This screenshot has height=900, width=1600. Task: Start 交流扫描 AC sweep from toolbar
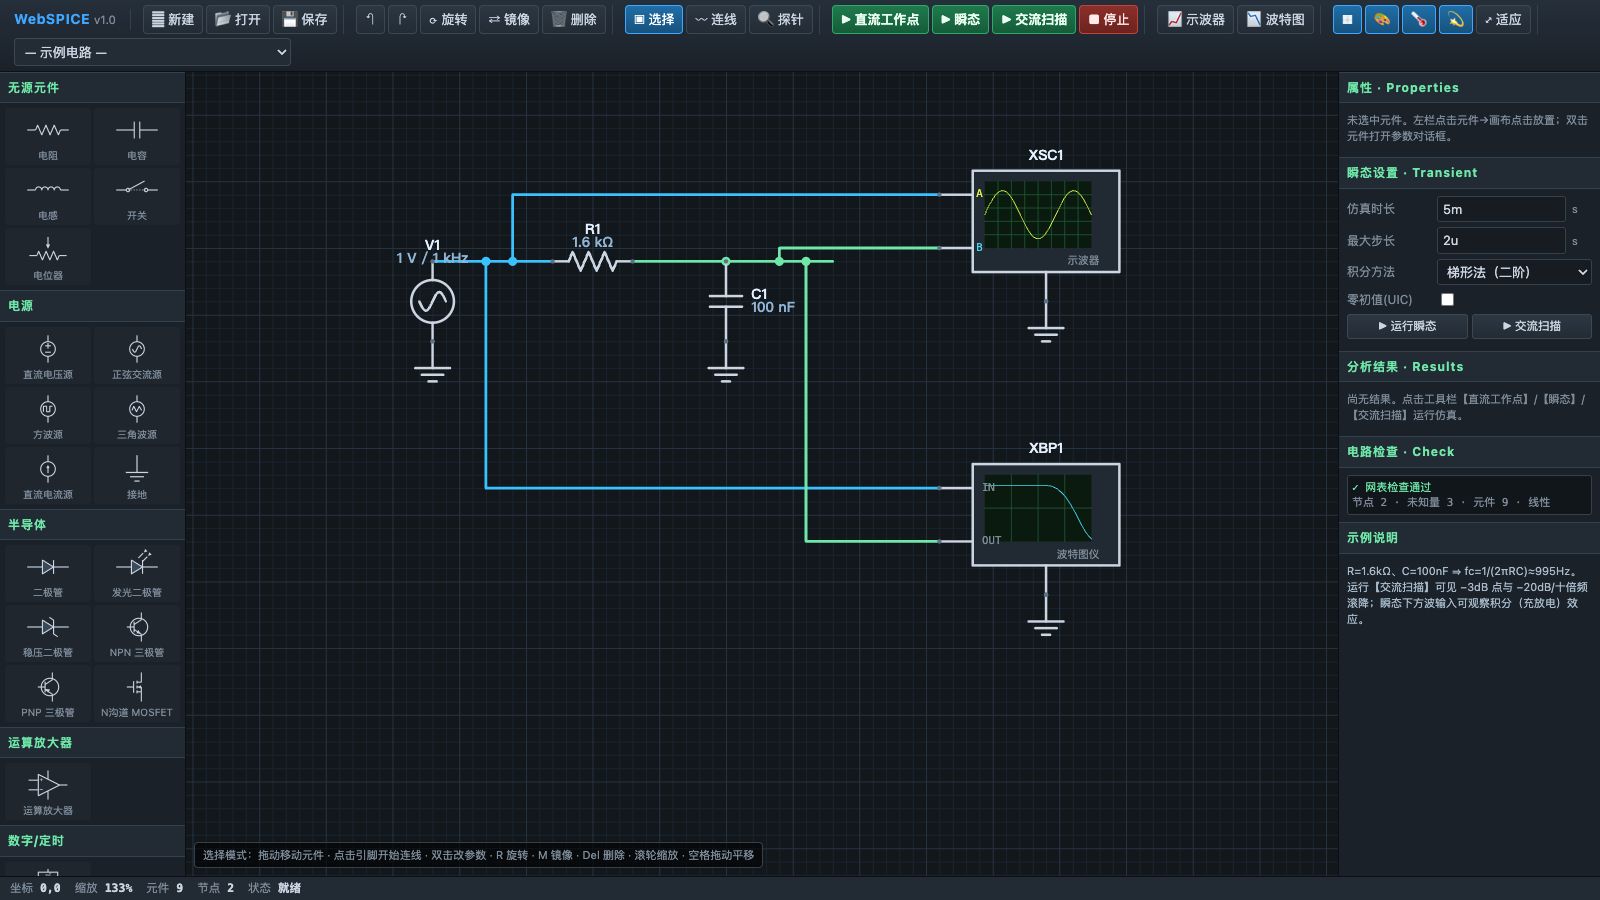coord(1034,19)
